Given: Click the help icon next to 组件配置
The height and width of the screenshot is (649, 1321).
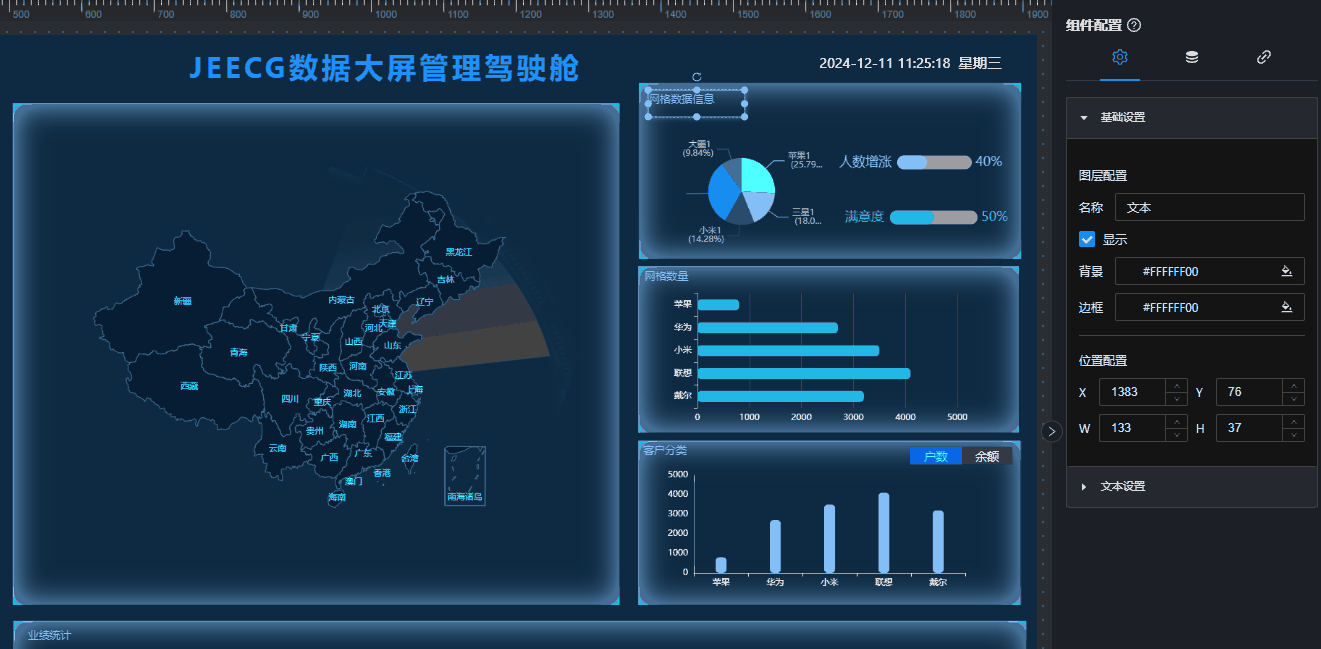Looking at the screenshot, I should [1134, 26].
